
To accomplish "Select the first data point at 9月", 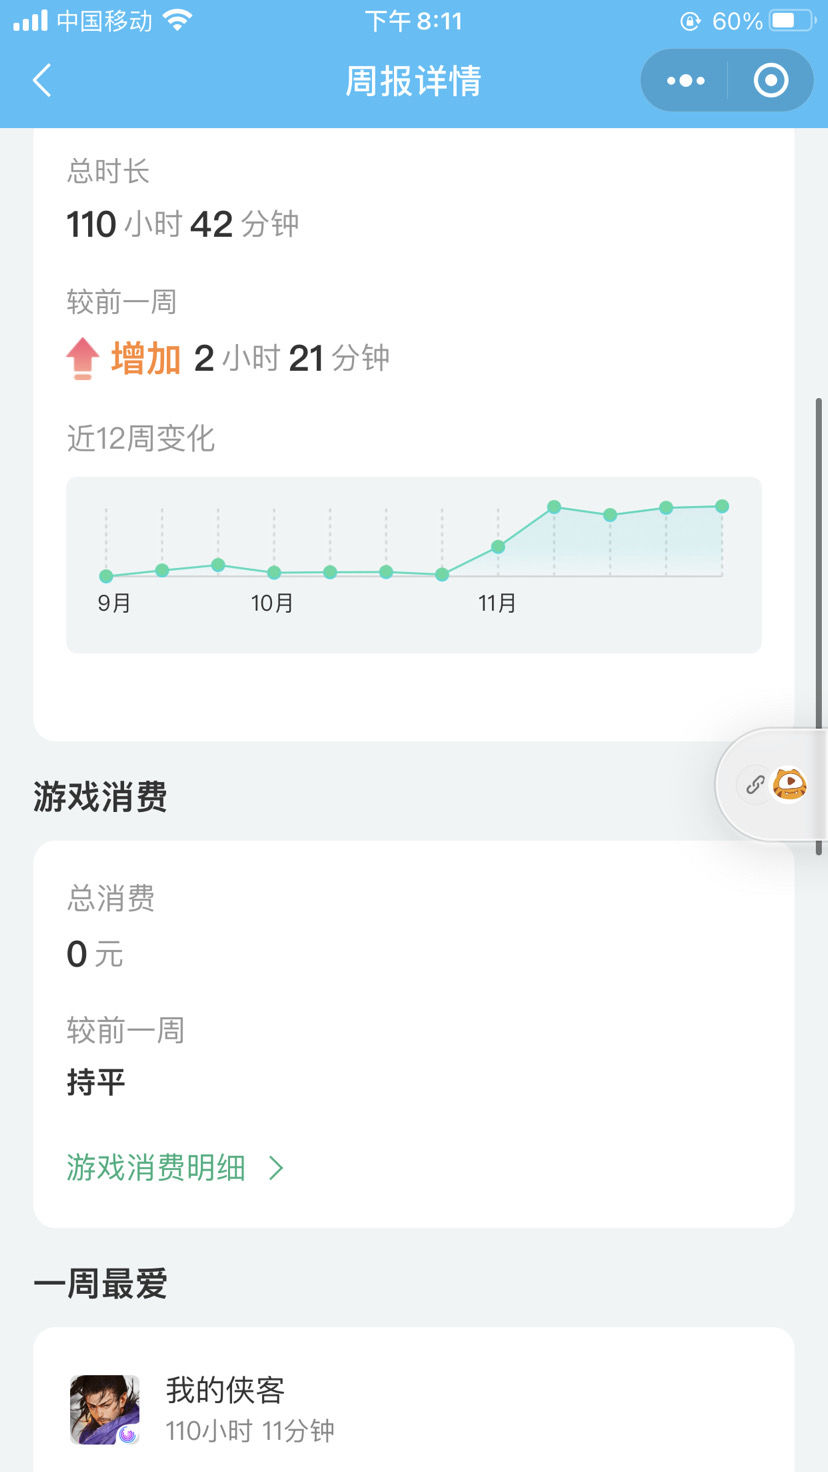I will click(x=106, y=576).
